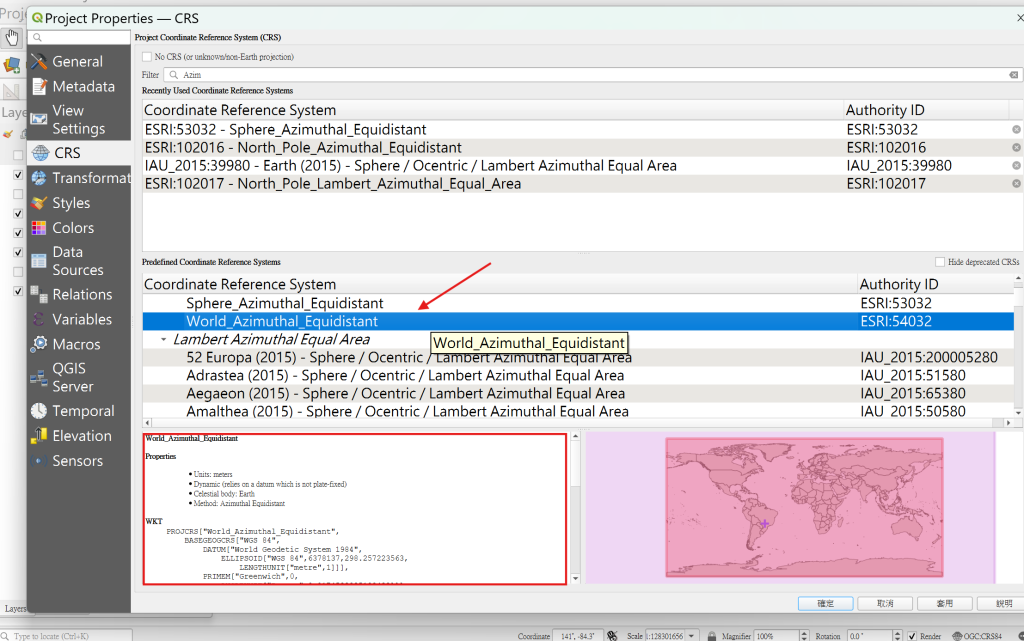Screen dimensions: 1024x641
Task: Click the Temporal clock icon in sidebar
Action: click(39, 411)
